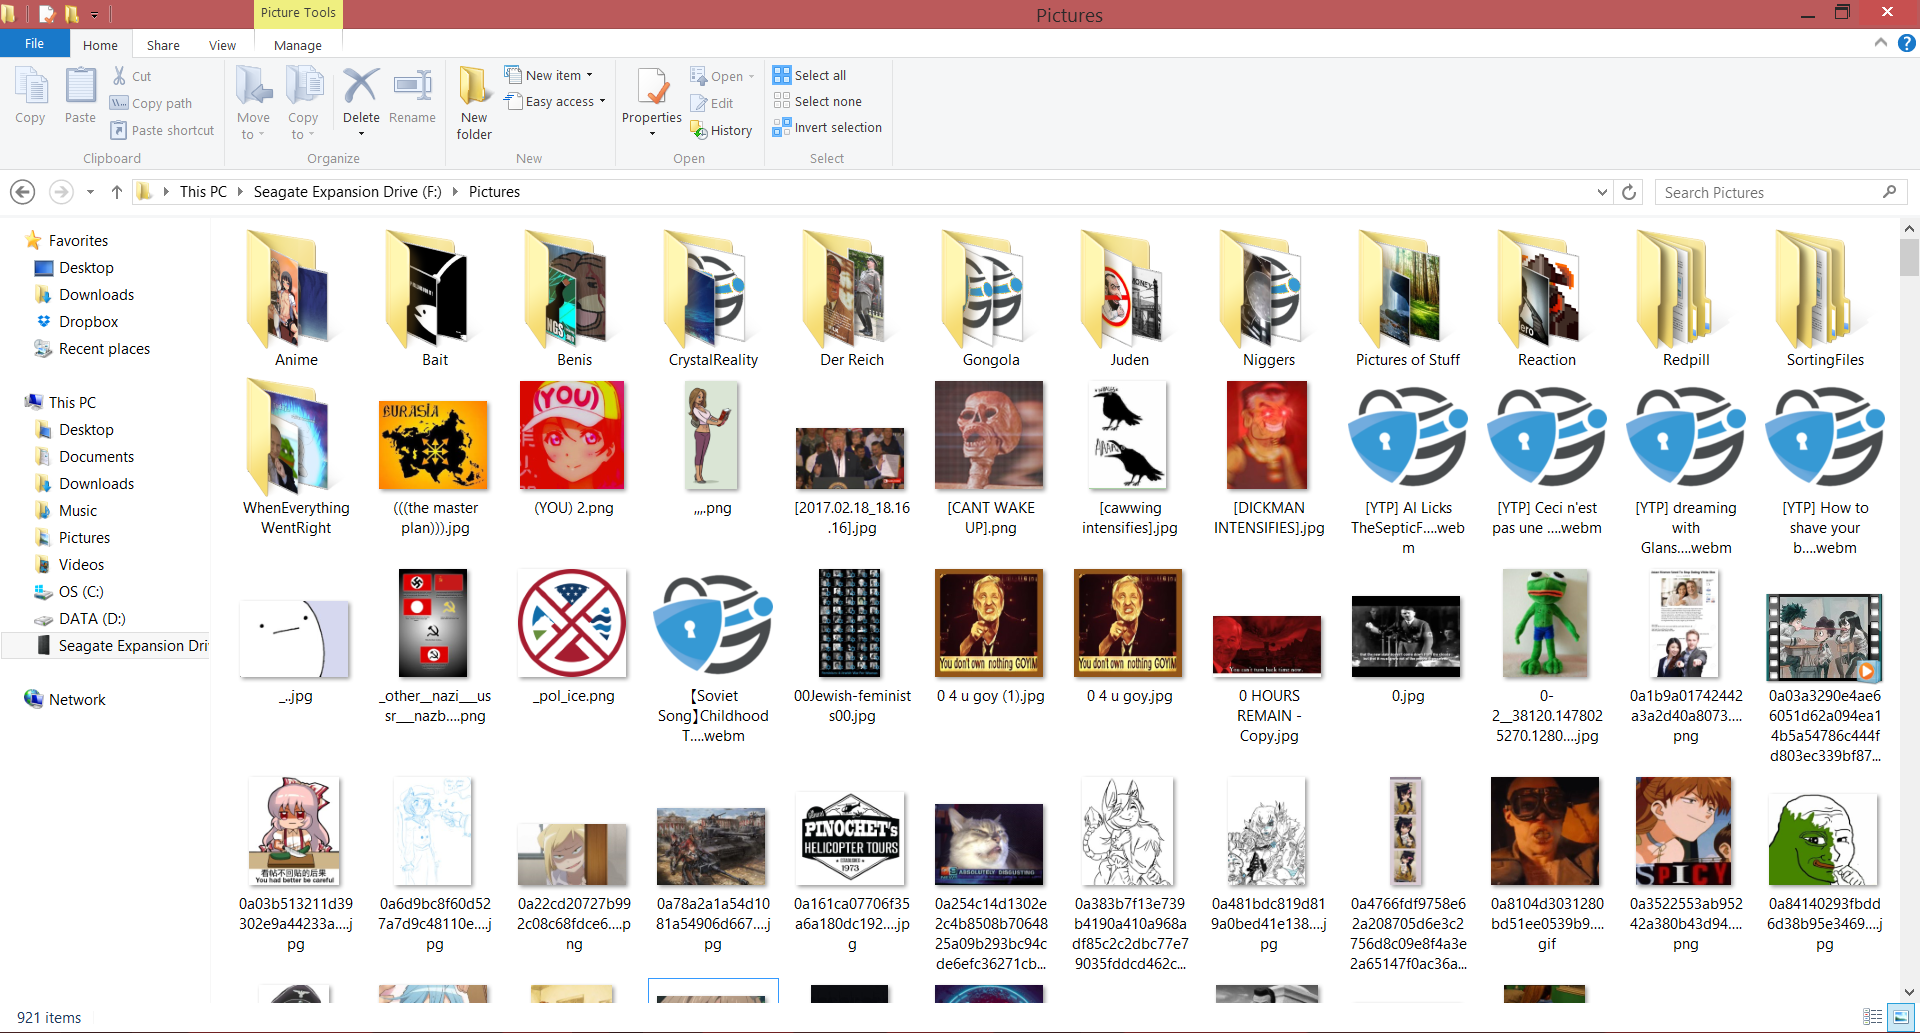Click the Rename icon

click(x=412, y=96)
